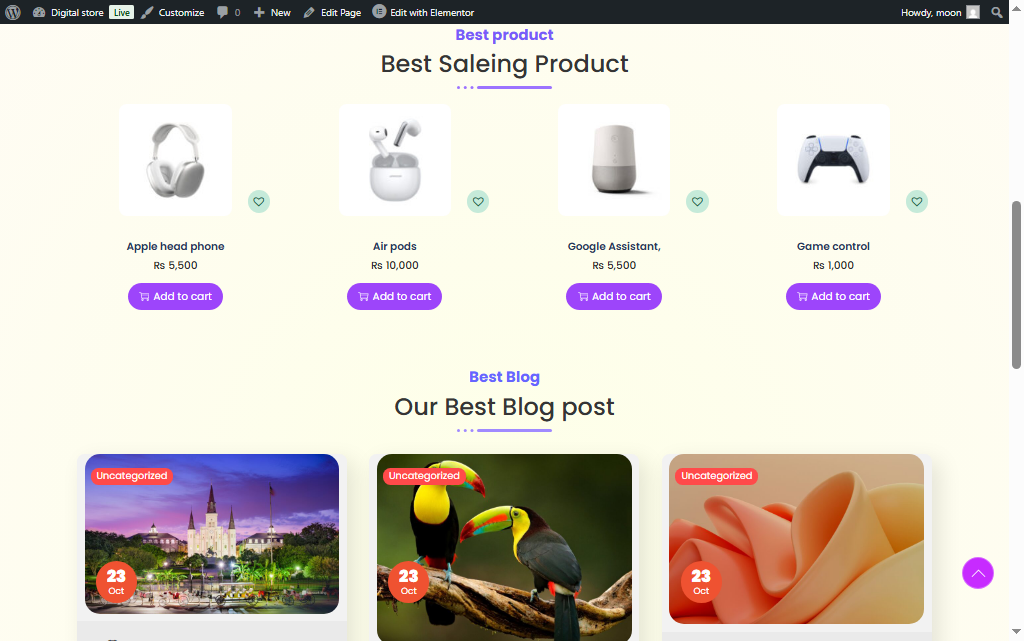Open the New content plus icon
Viewport: 1024px width, 641px height.
pyautogui.click(x=258, y=12)
